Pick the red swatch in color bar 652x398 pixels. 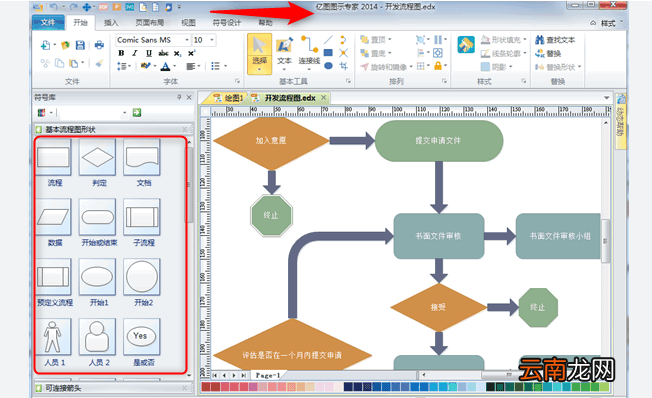click(206, 387)
